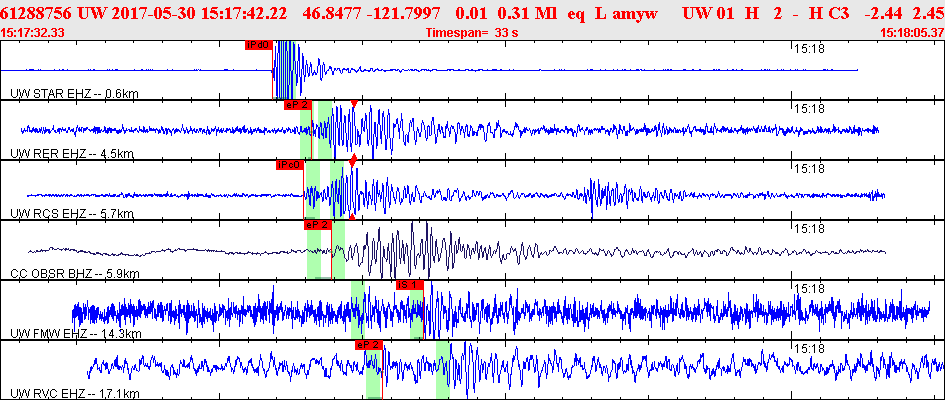Click the red triangle marker on RER trace
The image size is (945, 400).
[x=354, y=104]
